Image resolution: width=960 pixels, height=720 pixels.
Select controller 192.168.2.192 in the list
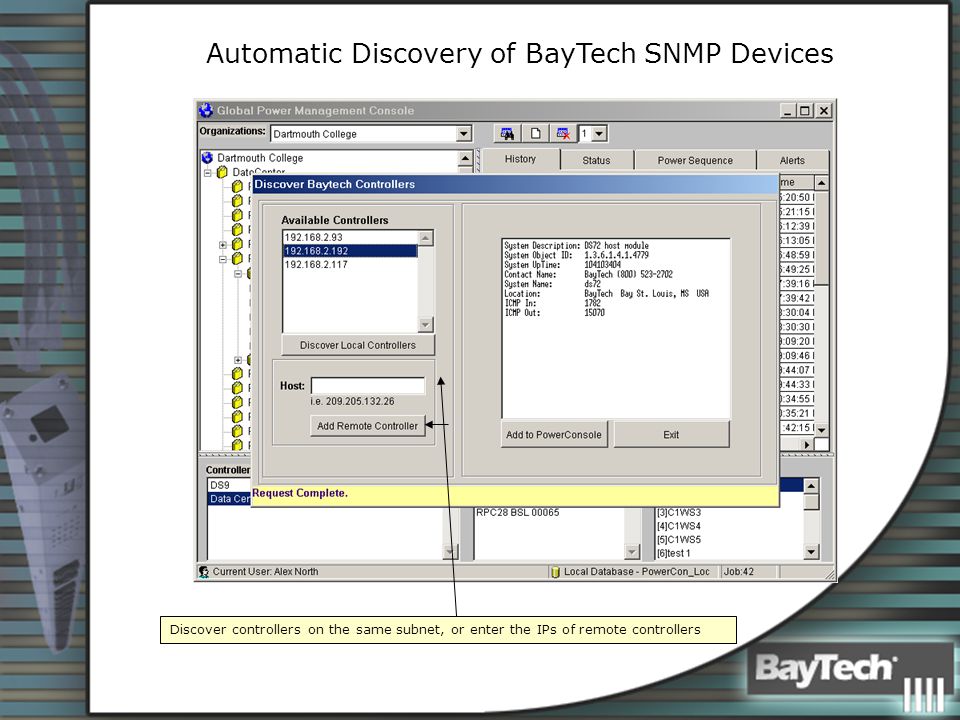click(350, 251)
